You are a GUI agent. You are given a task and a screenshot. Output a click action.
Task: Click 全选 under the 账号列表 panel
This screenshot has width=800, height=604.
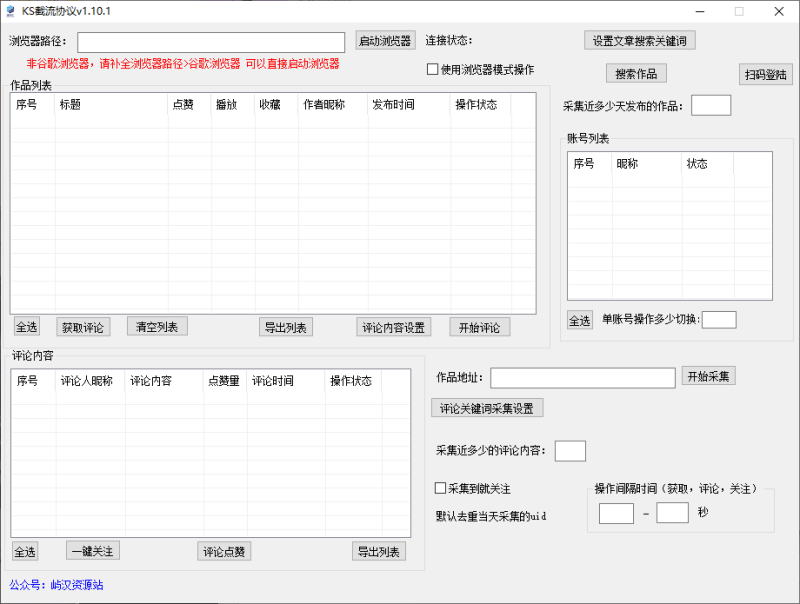[580, 319]
